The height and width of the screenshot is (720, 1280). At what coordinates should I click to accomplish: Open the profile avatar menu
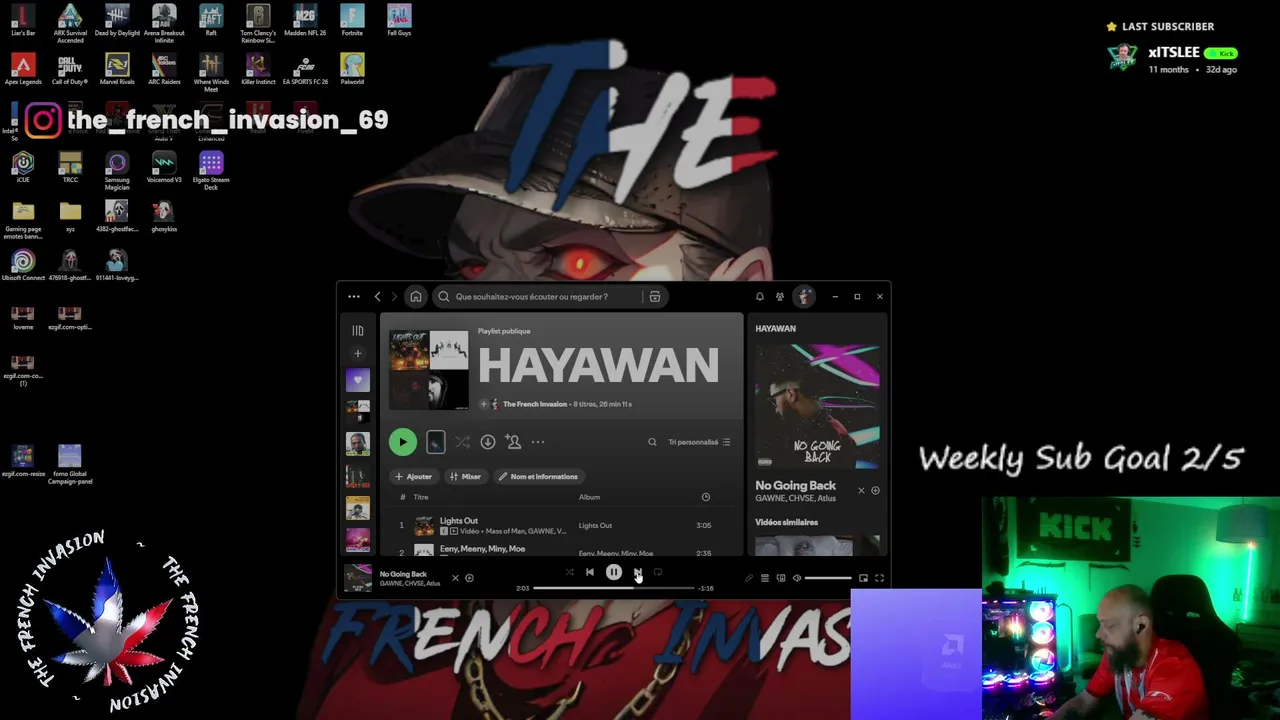(x=804, y=296)
